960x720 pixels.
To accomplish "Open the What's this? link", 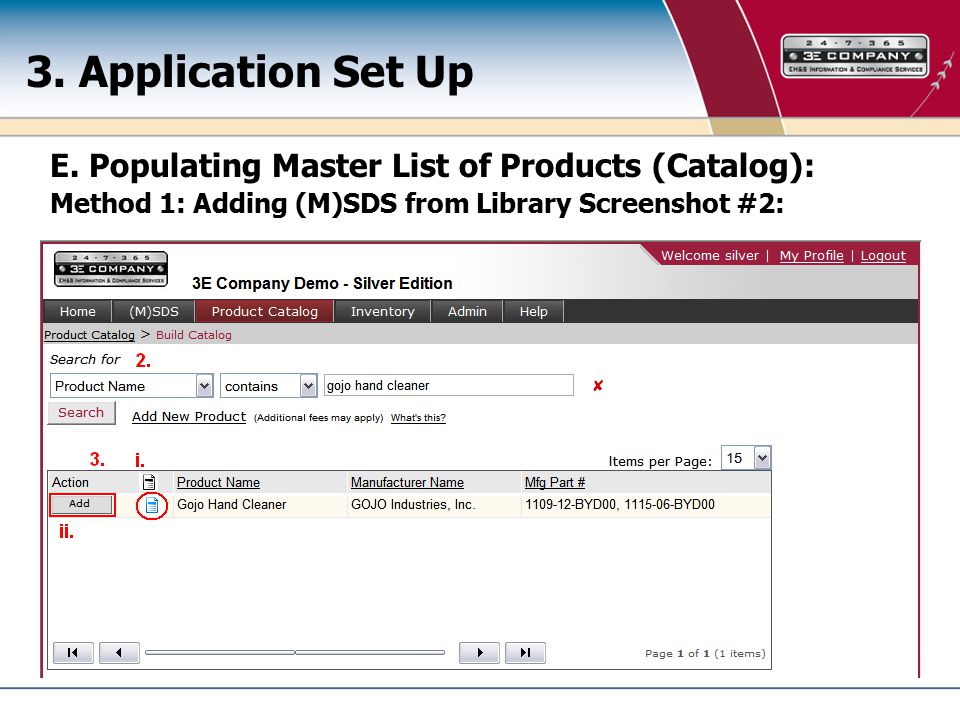I will point(418,418).
